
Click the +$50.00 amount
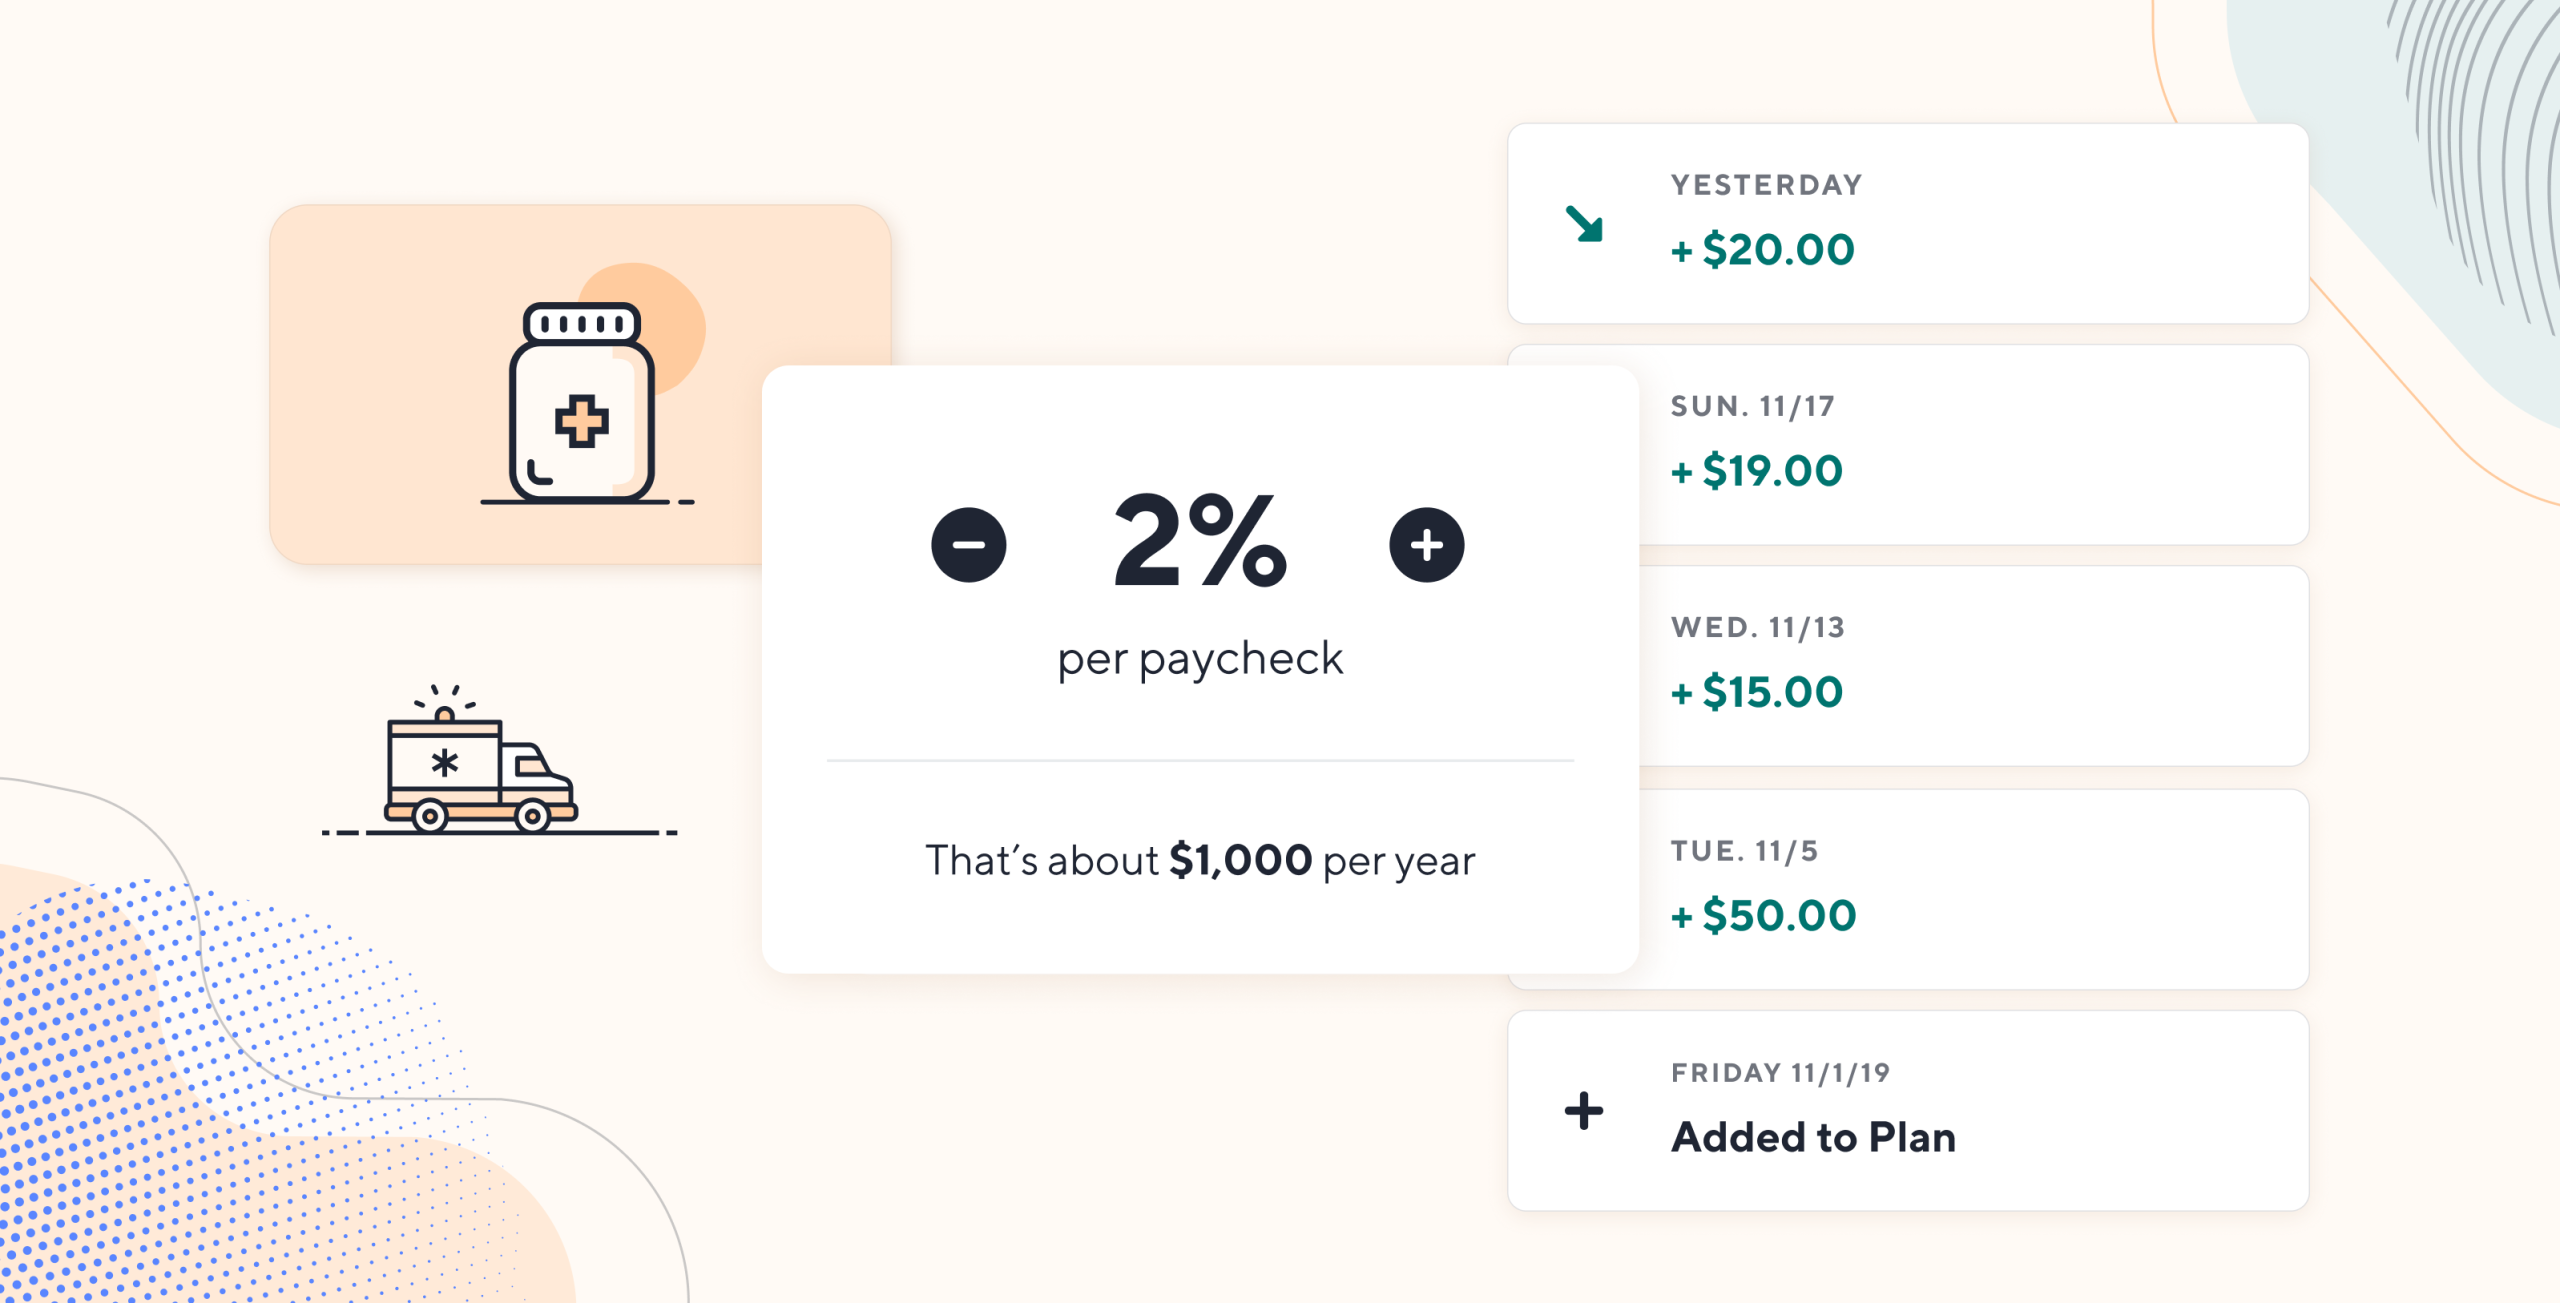[x=1764, y=915]
